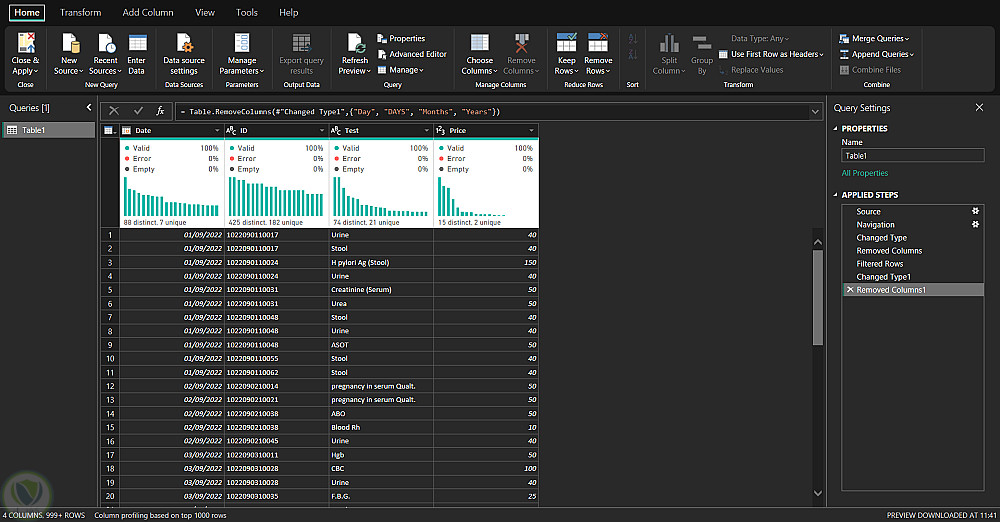The image size is (1000, 522).
Task: Open the Price column filter dropdown
Action: click(x=530, y=131)
